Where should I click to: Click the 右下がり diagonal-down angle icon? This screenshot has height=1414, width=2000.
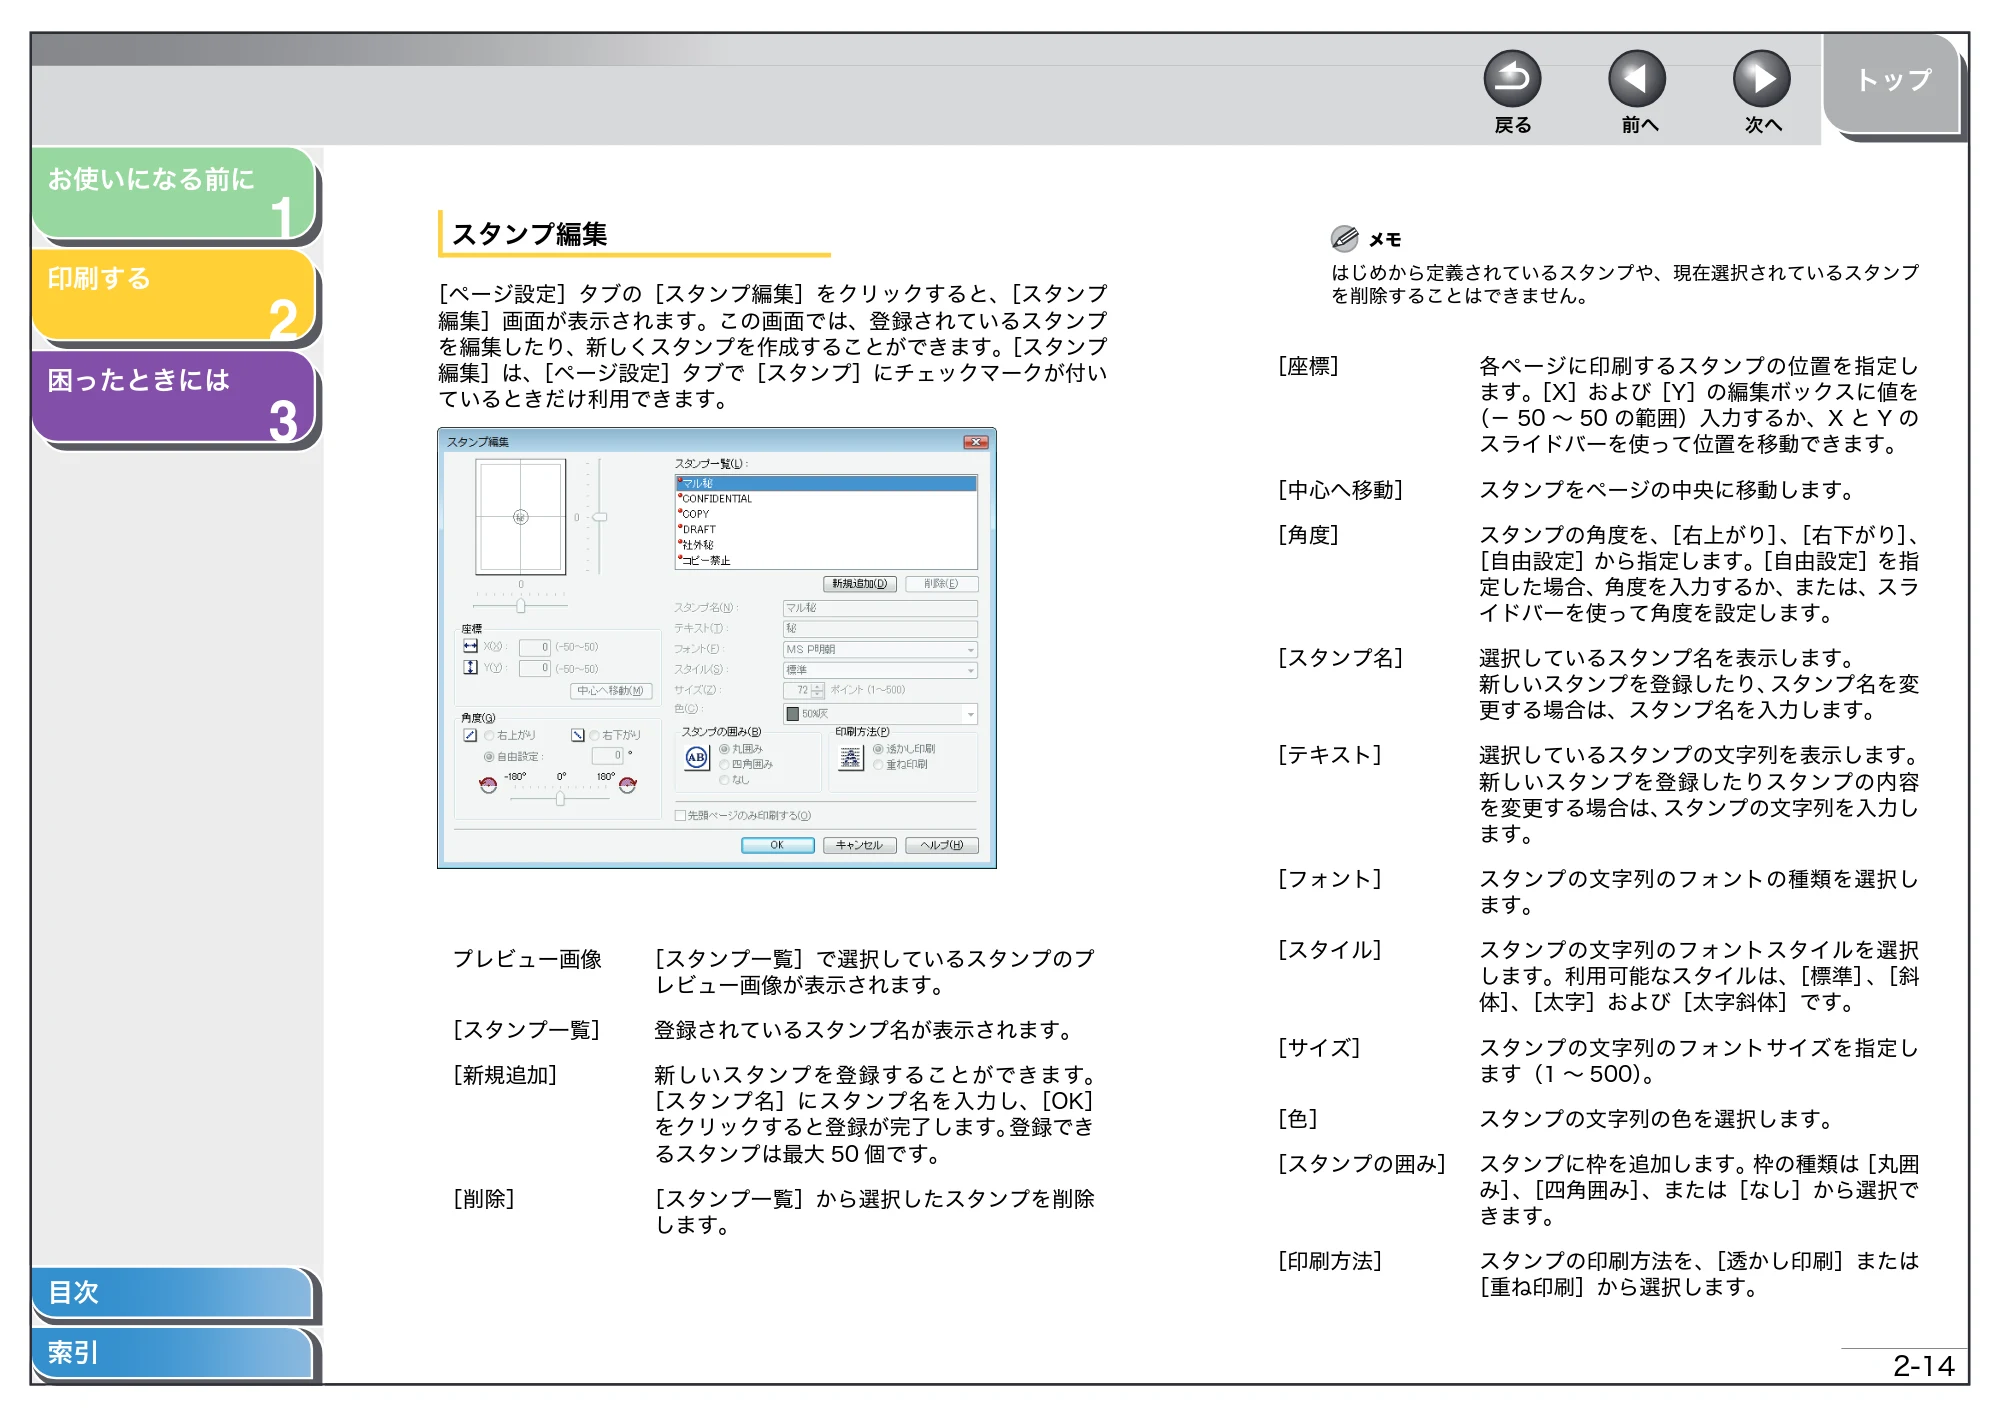pos(577,735)
